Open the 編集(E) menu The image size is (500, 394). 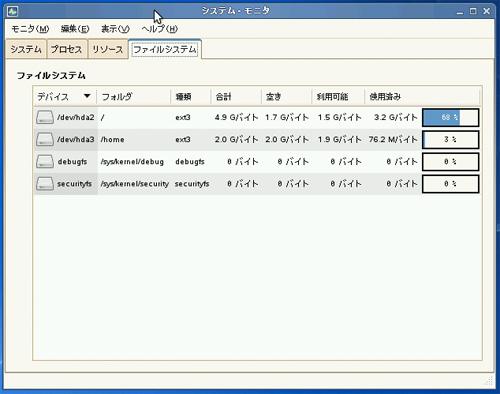point(75,29)
